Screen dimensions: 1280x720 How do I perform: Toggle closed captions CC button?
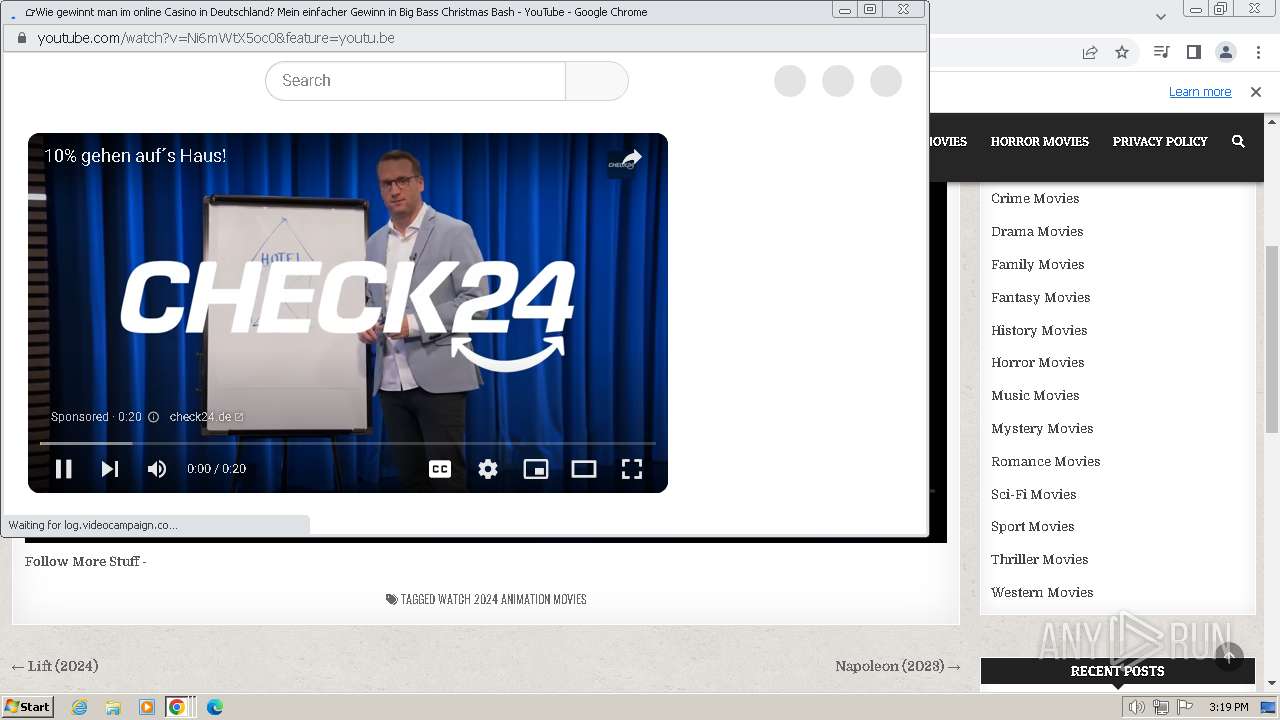click(x=440, y=469)
